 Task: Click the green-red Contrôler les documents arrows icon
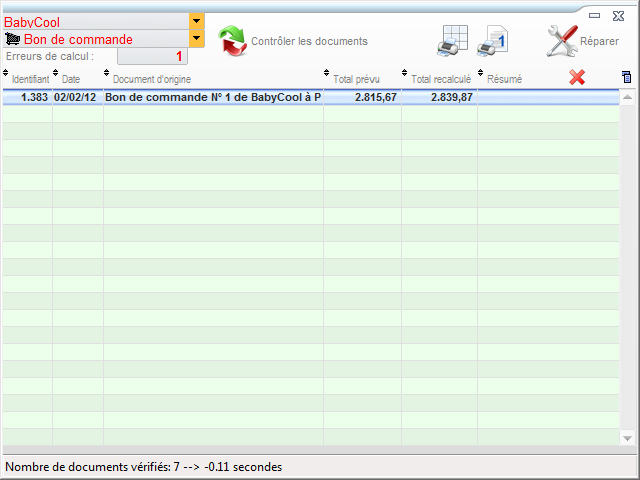[x=232, y=41]
